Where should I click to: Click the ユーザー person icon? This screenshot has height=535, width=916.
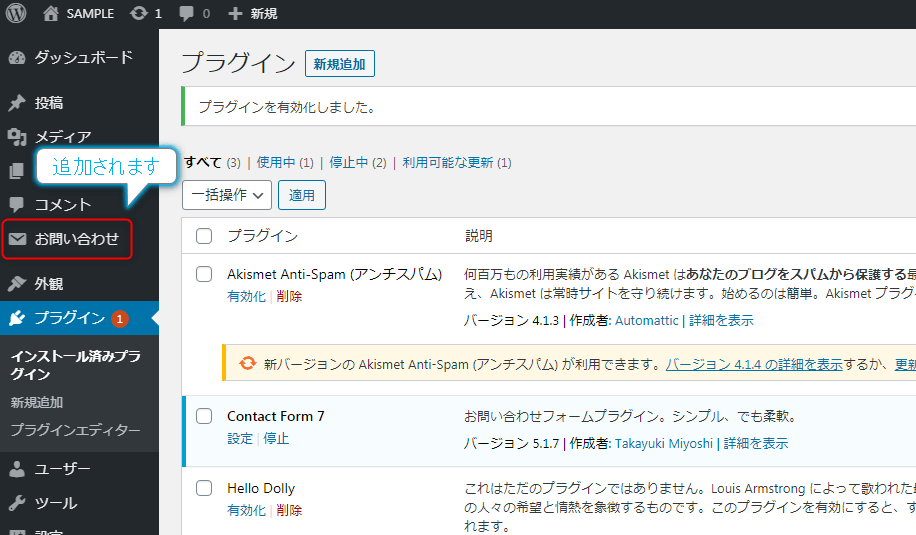click(17, 468)
